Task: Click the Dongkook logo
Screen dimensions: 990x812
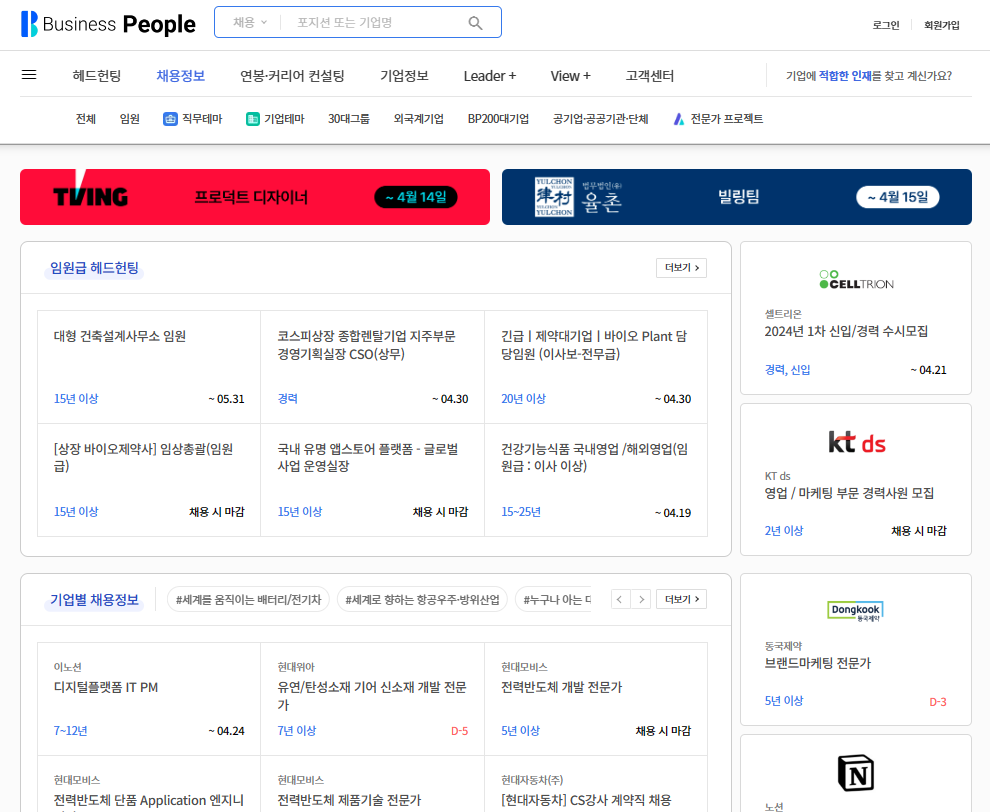Action: [856, 611]
